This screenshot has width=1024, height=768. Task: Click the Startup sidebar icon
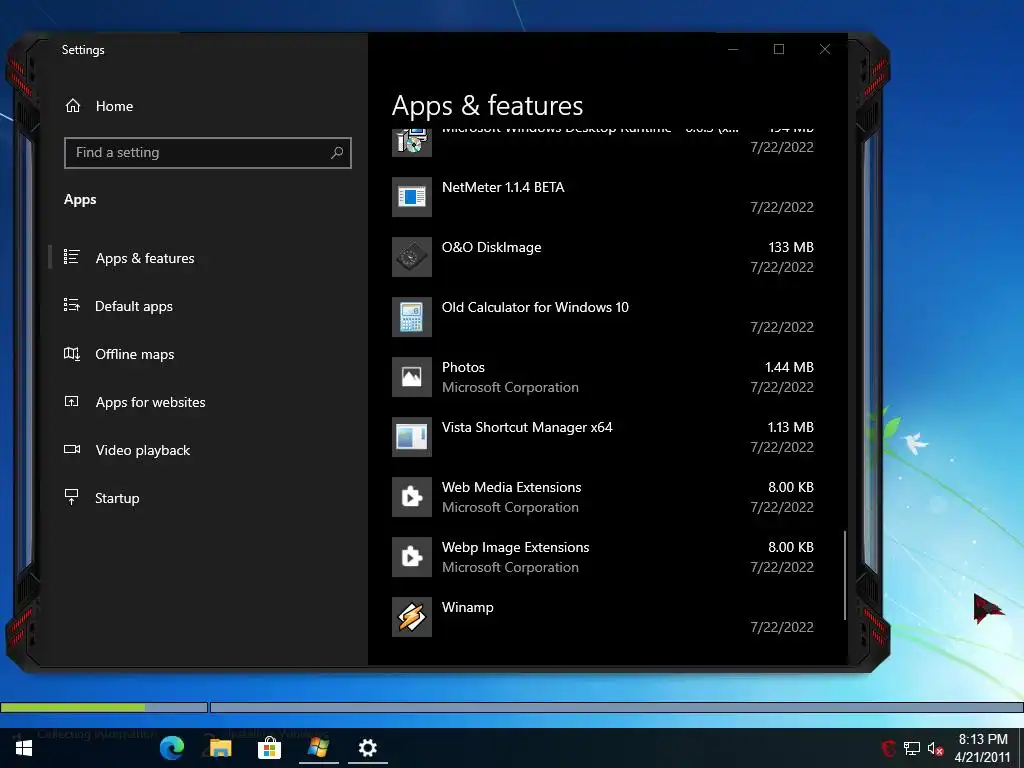72,497
